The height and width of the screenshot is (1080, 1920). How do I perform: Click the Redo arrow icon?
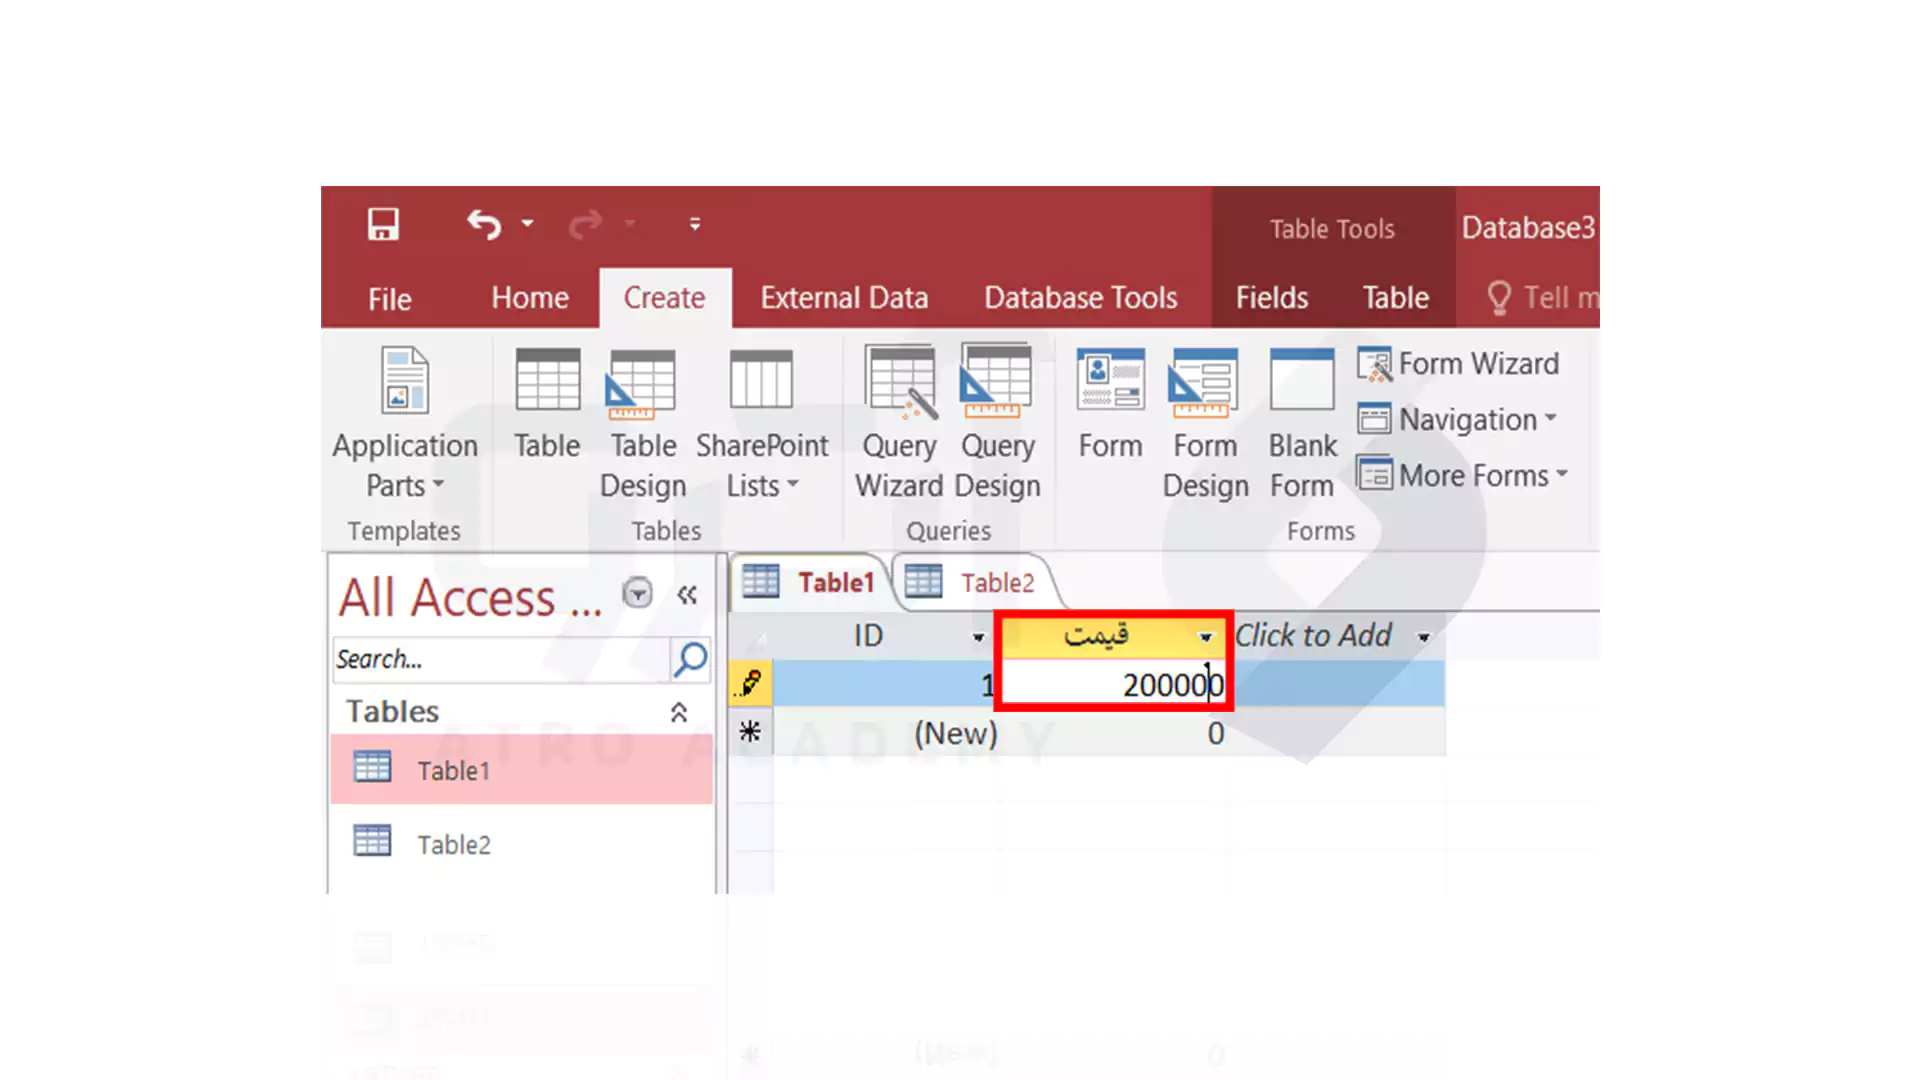586,224
